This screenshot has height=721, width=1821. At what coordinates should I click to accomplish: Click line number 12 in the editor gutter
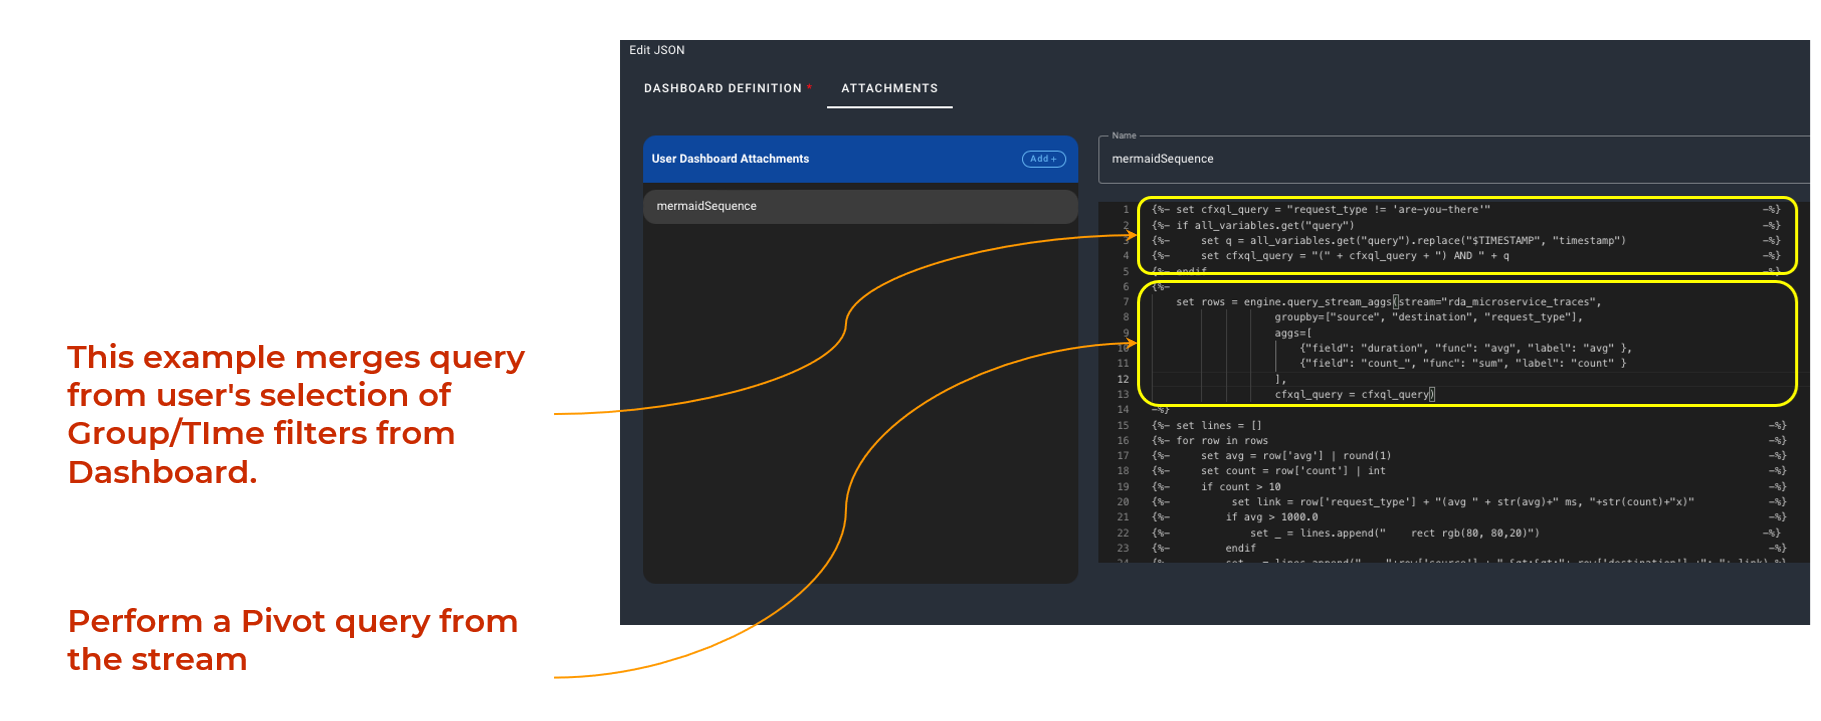tap(1123, 379)
